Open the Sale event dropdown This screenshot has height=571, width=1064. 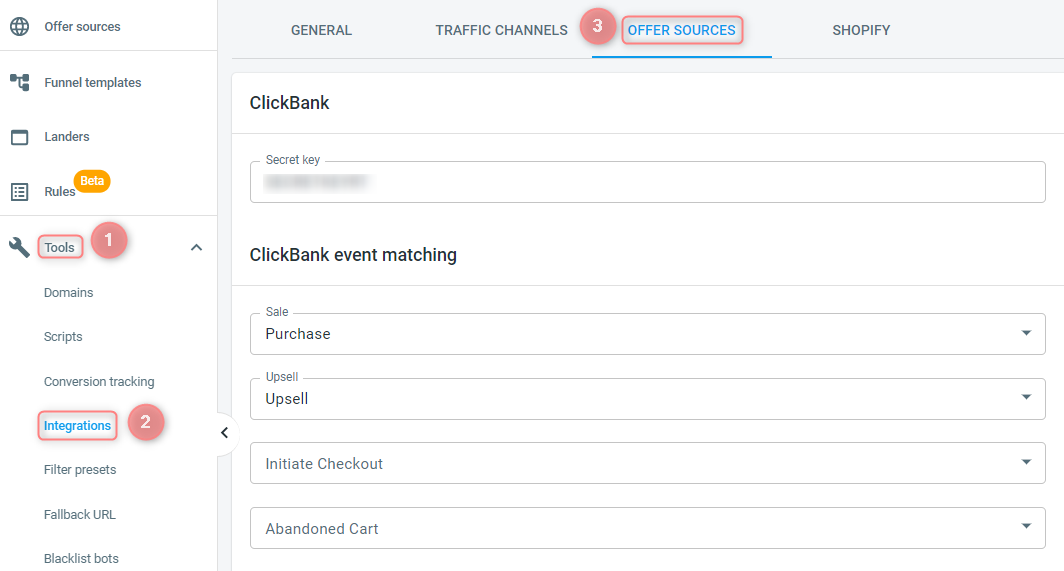click(x=647, y=333)
